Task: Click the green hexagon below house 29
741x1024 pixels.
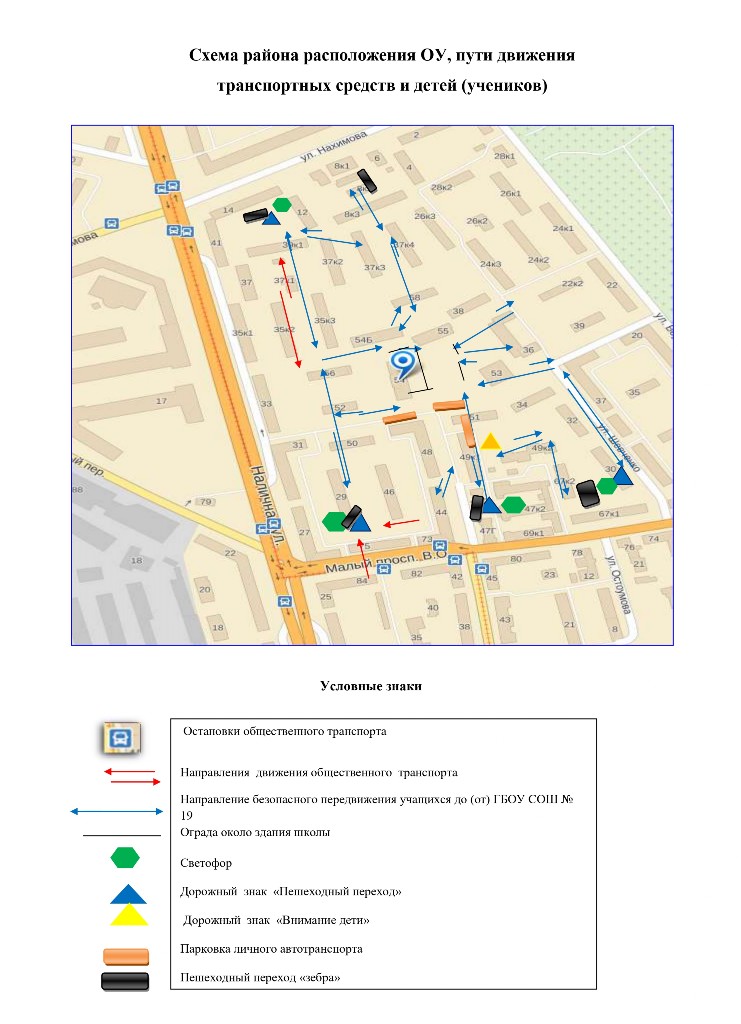Action: (x=334, y=521)
